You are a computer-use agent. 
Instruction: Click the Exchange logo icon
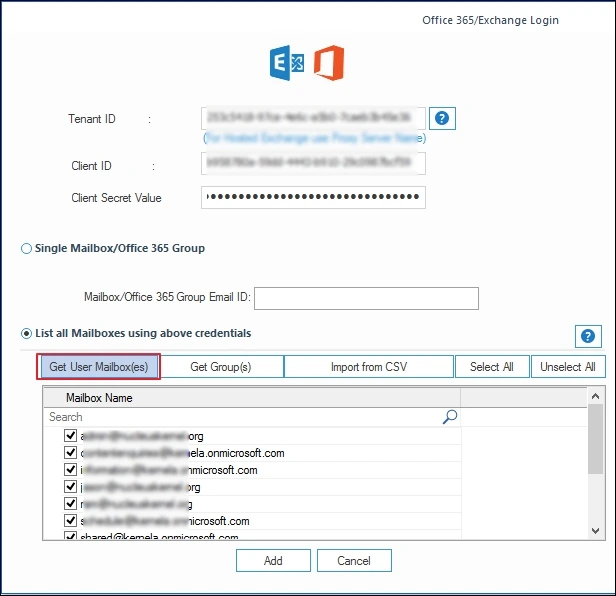(x=287, y=63)
